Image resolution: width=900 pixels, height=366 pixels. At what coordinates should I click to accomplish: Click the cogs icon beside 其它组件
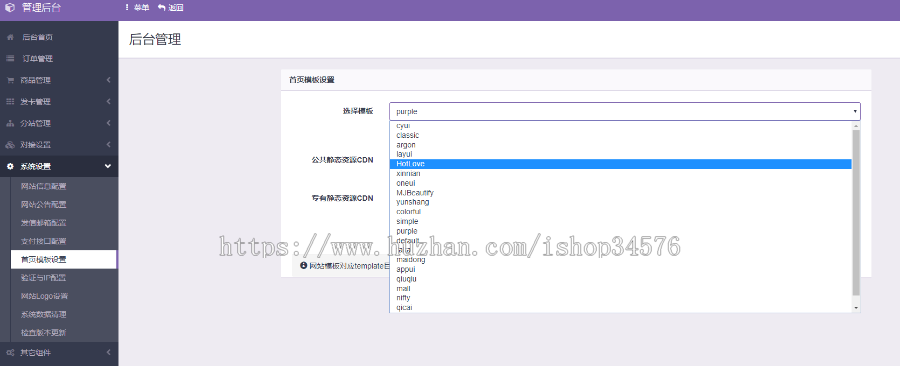10,352
